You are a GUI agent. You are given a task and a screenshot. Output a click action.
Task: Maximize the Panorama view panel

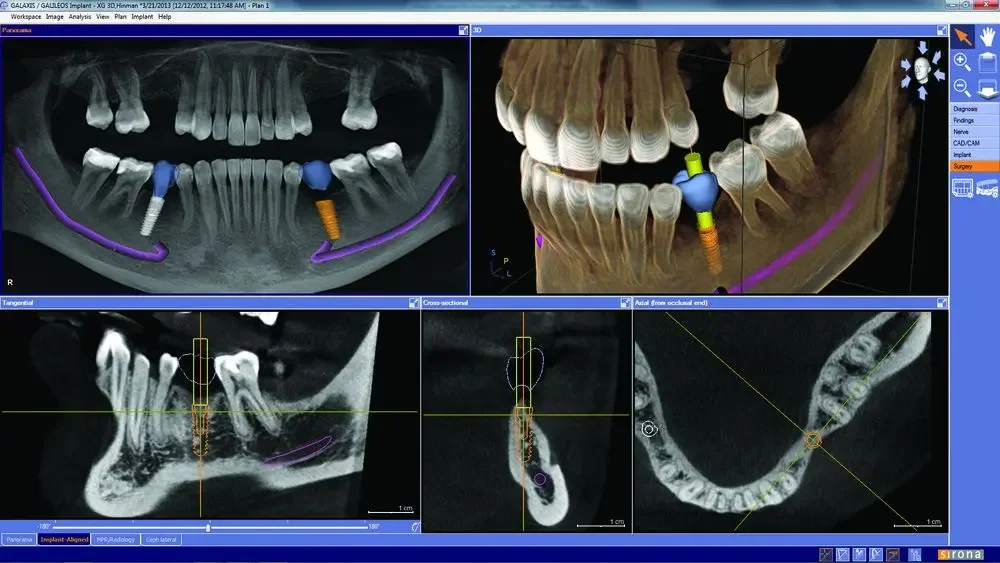point(464,30)
